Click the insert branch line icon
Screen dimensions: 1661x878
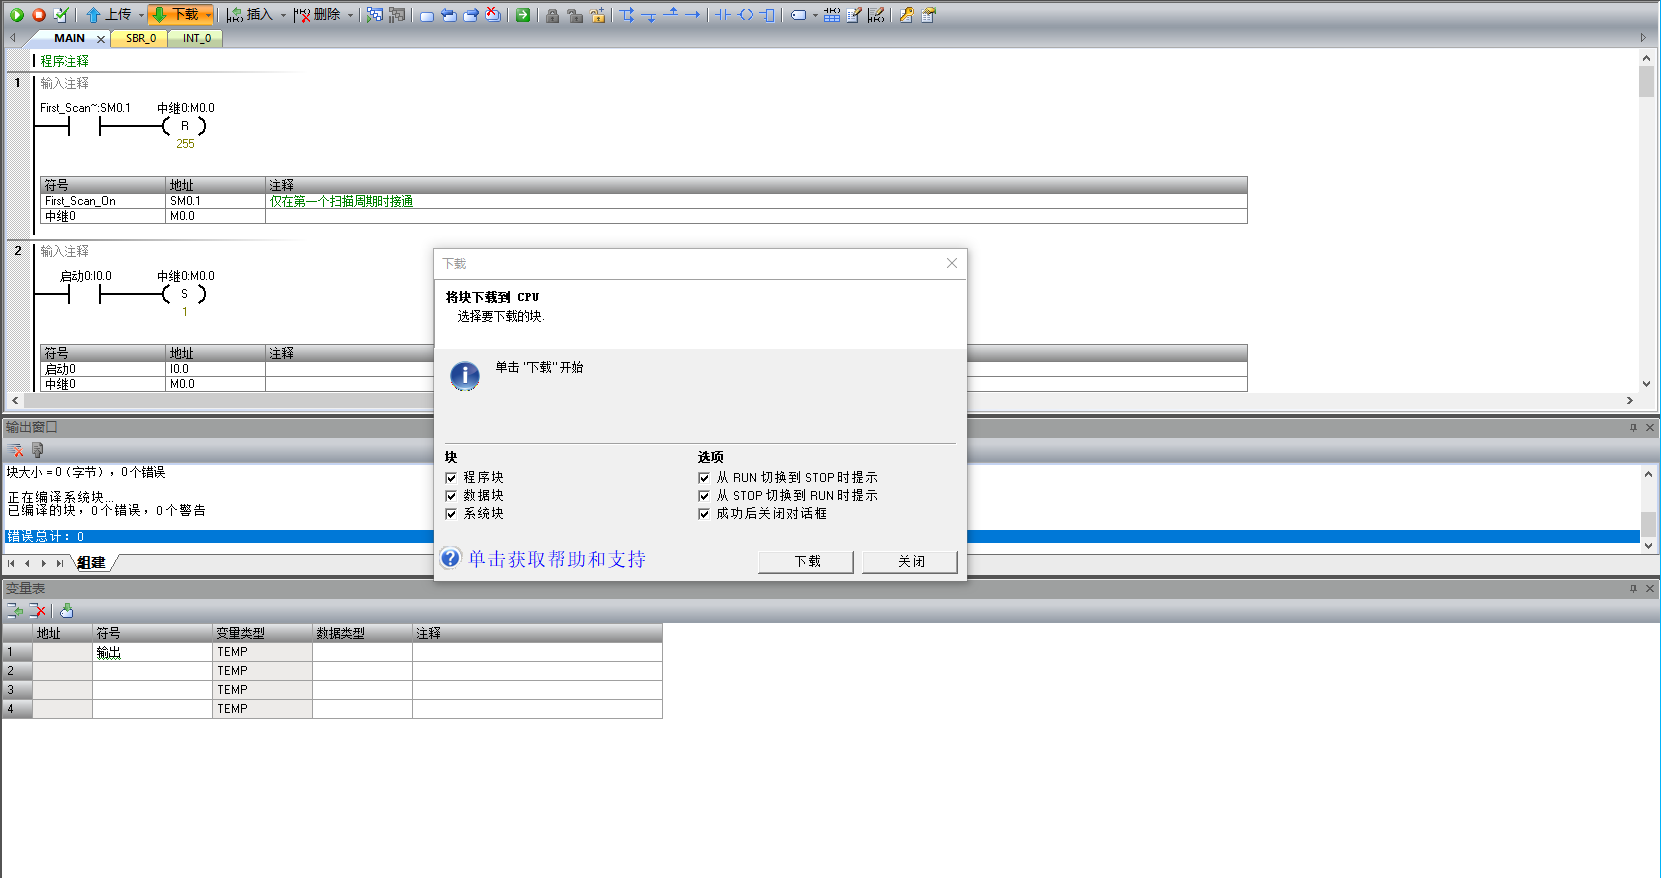coord(627,15)
